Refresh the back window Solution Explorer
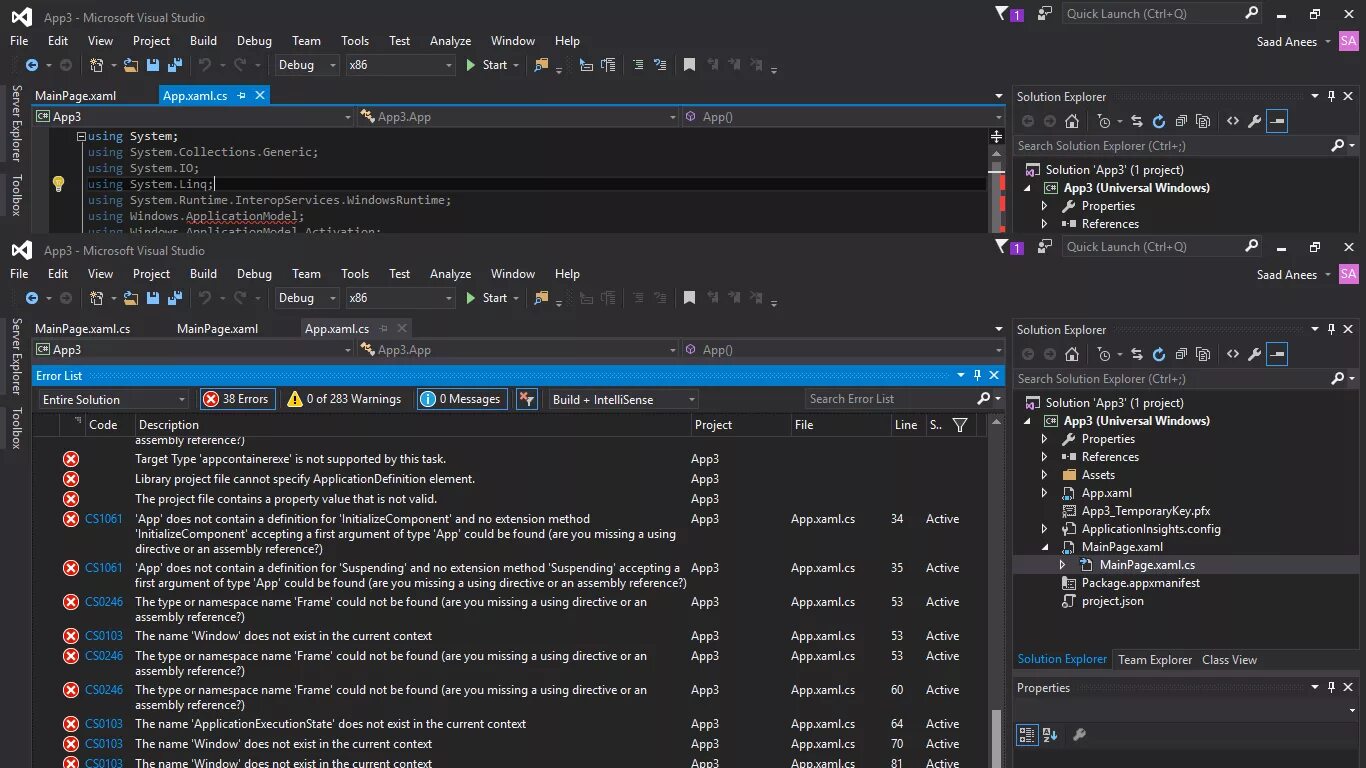Viewport: 1366px width, 768px height. 1158,121
